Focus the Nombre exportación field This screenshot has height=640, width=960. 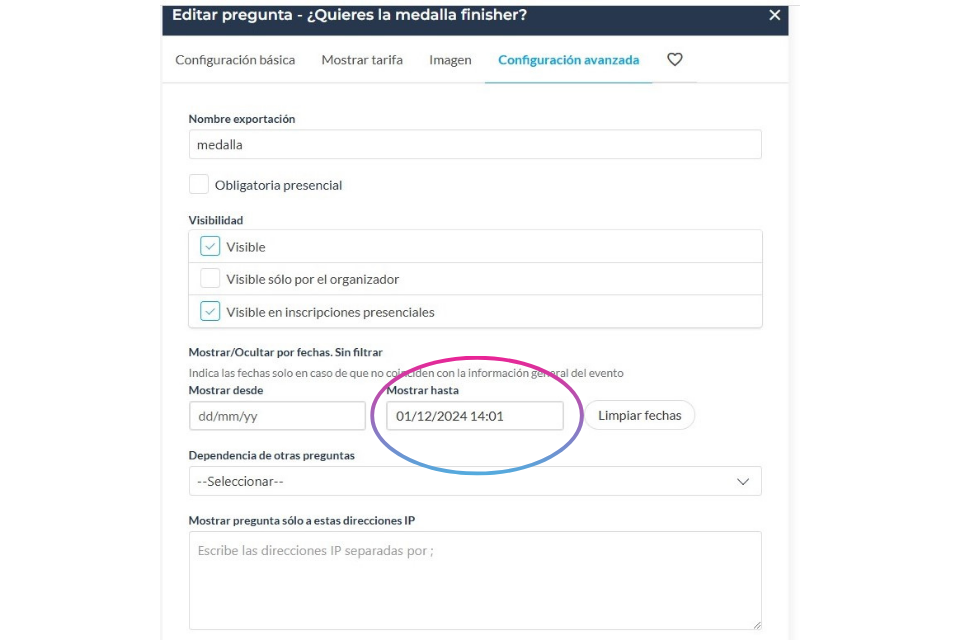pos(475,145)
